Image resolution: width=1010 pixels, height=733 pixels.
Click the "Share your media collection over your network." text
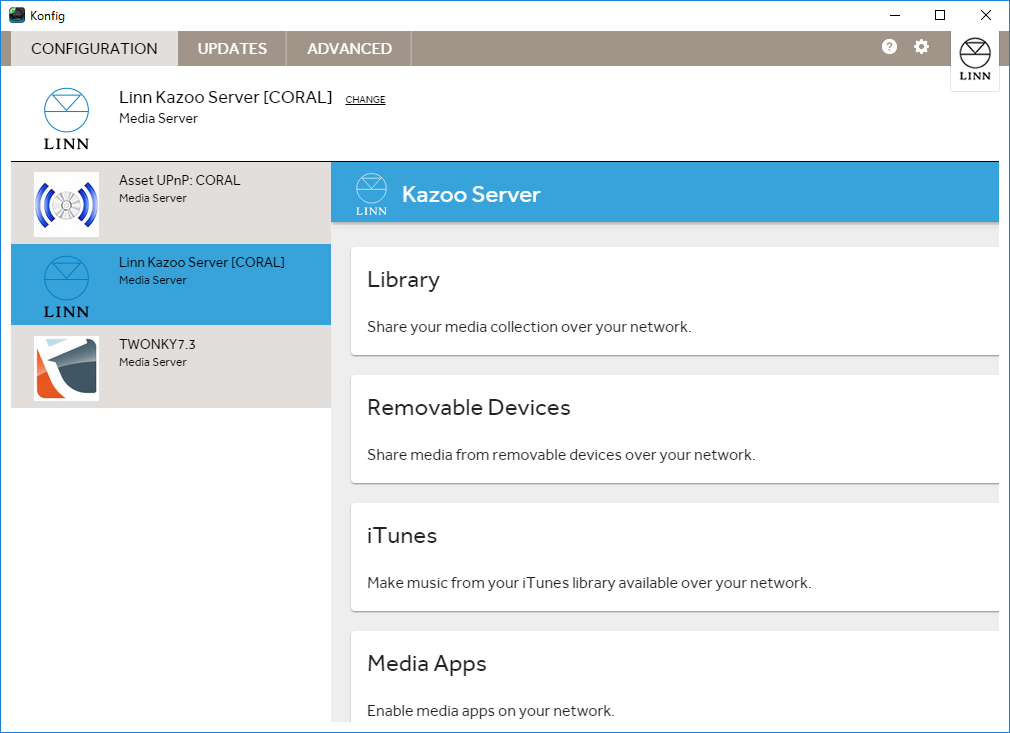(529, 327)
